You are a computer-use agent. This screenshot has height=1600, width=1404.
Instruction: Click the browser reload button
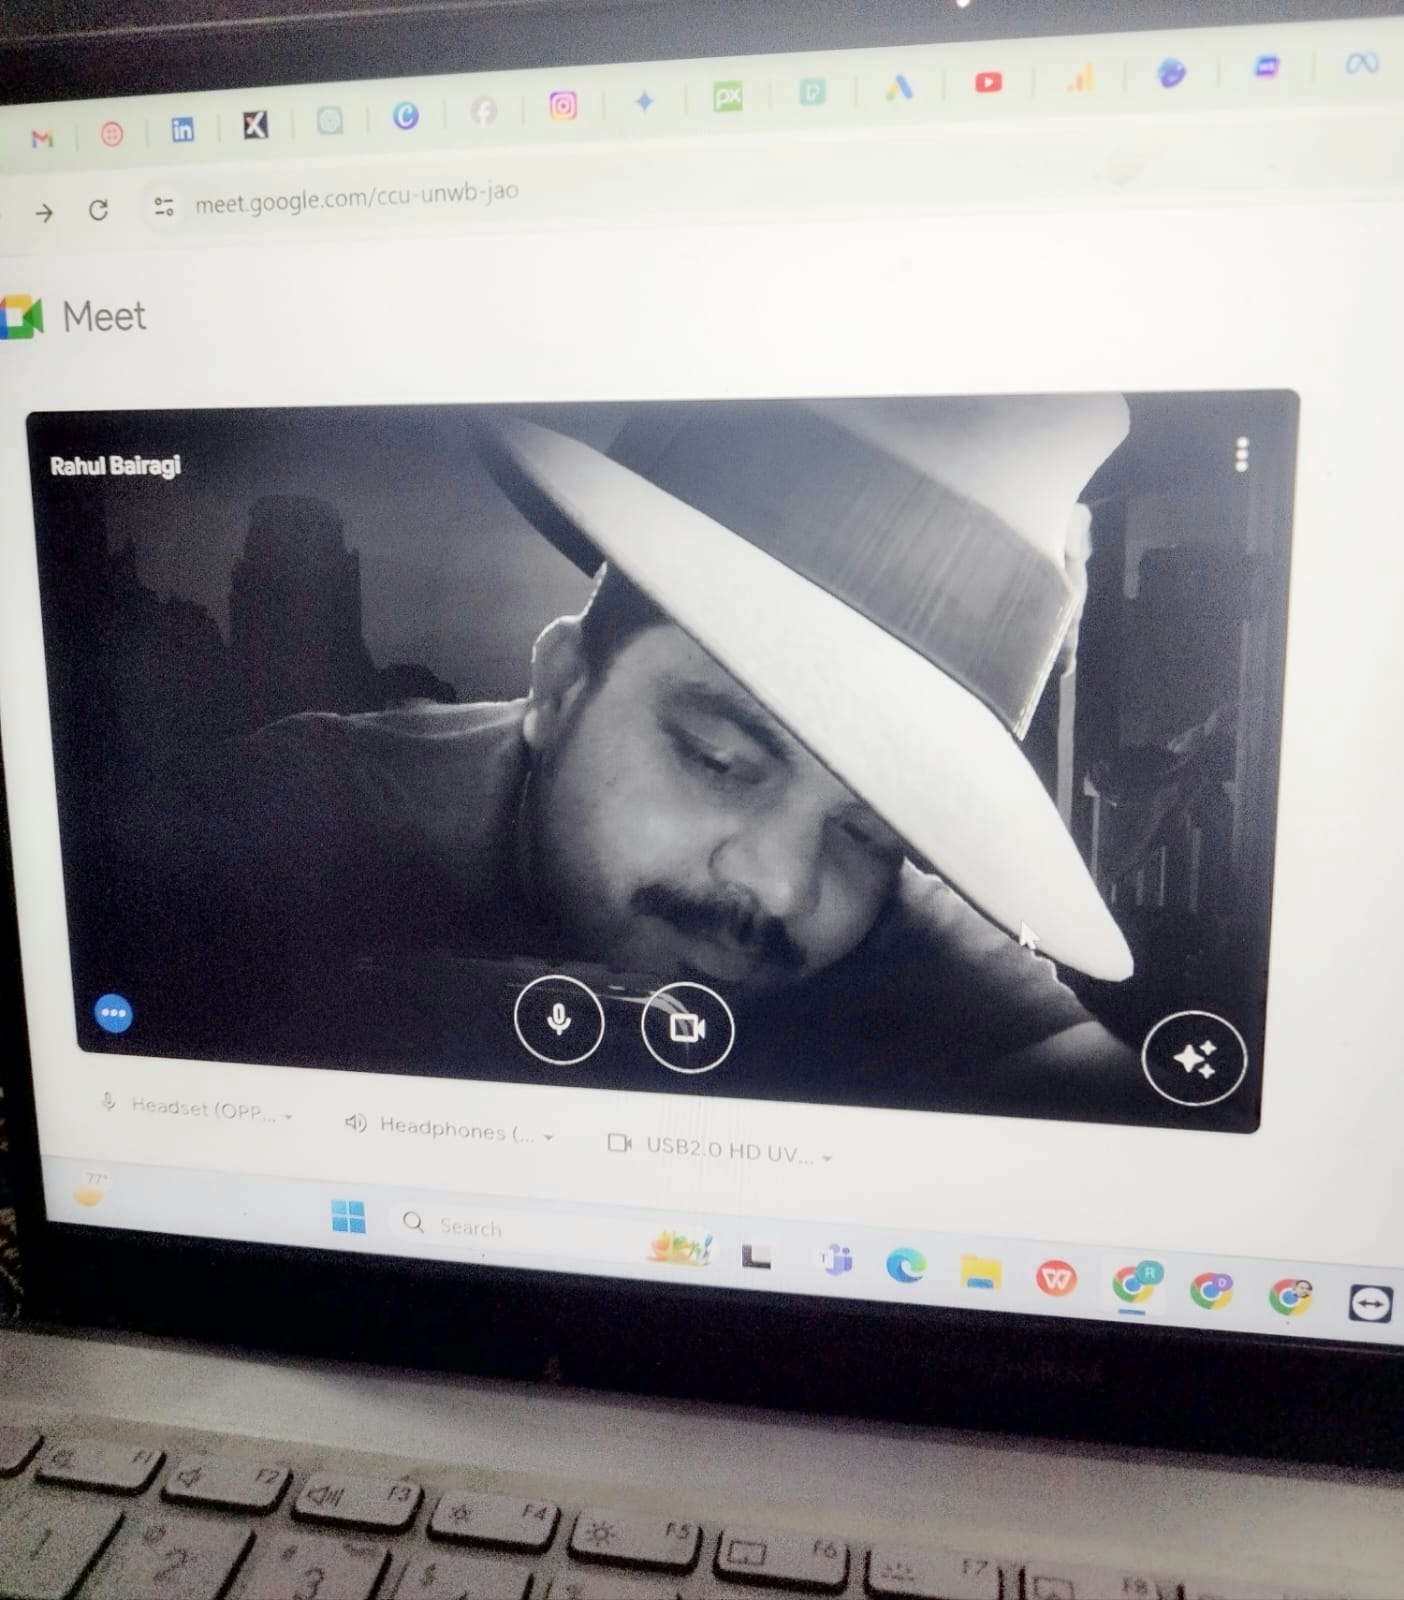click(98, 210)
